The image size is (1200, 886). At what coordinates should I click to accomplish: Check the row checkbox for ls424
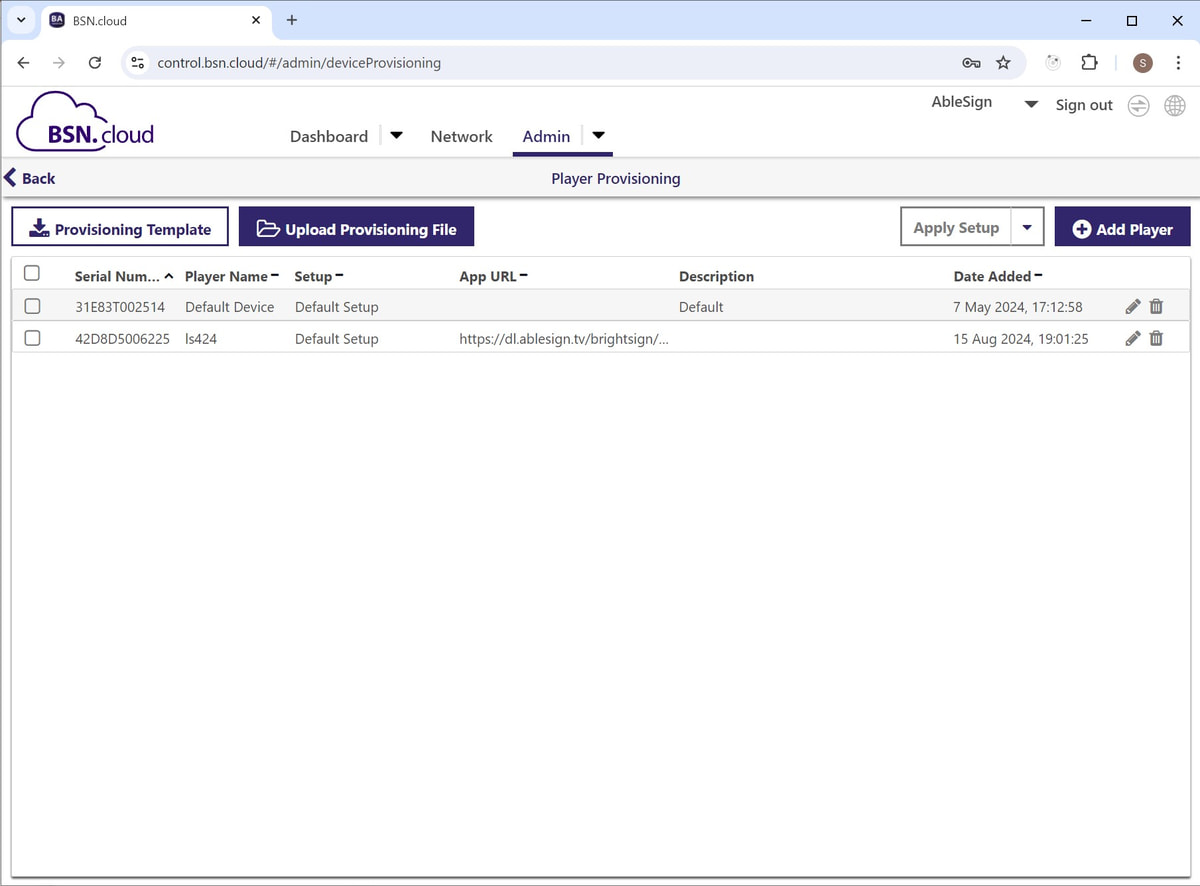click(x=32, y=338)
